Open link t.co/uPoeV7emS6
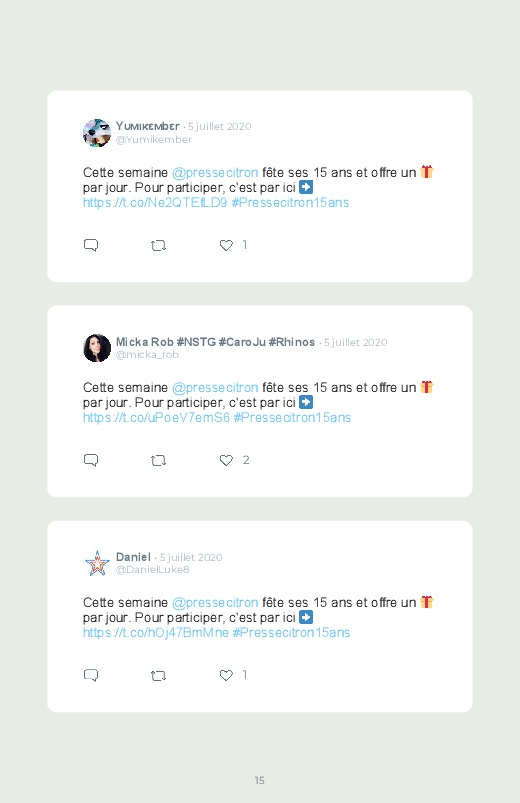The width and height of the screenshot is (520, 803). tap(156, 418)
